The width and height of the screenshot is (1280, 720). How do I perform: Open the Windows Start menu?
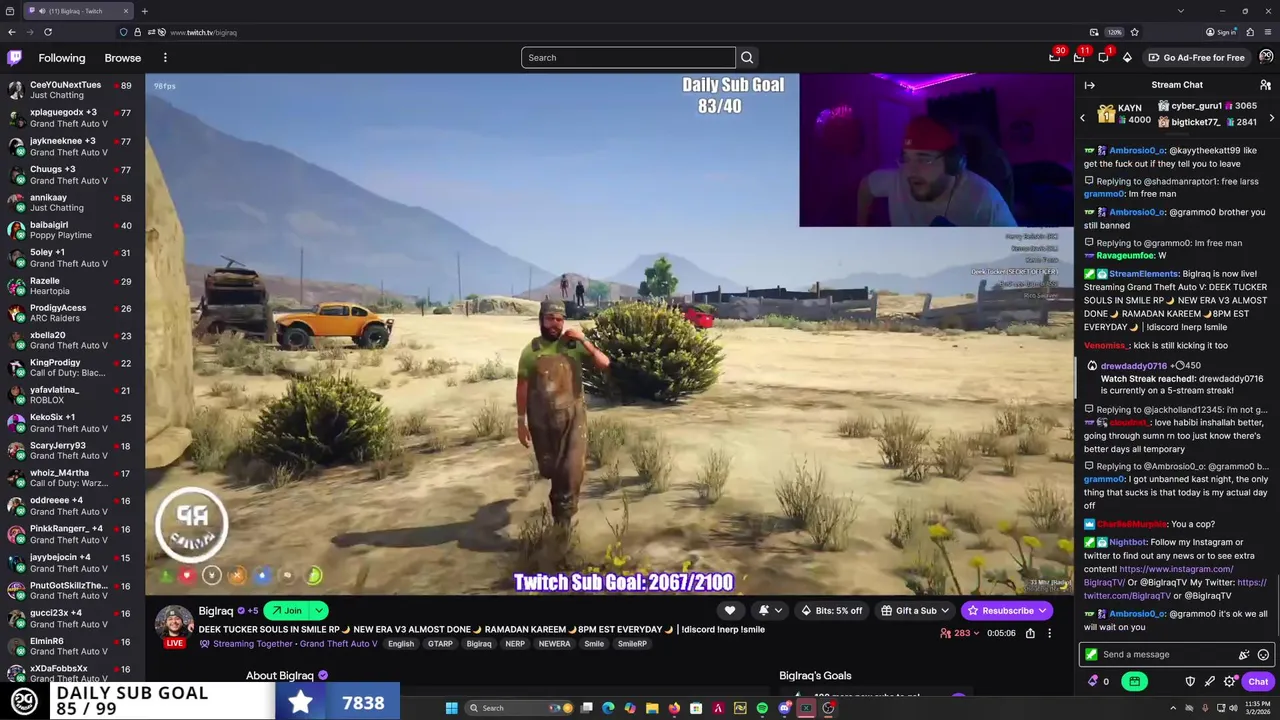pos(452,708)
